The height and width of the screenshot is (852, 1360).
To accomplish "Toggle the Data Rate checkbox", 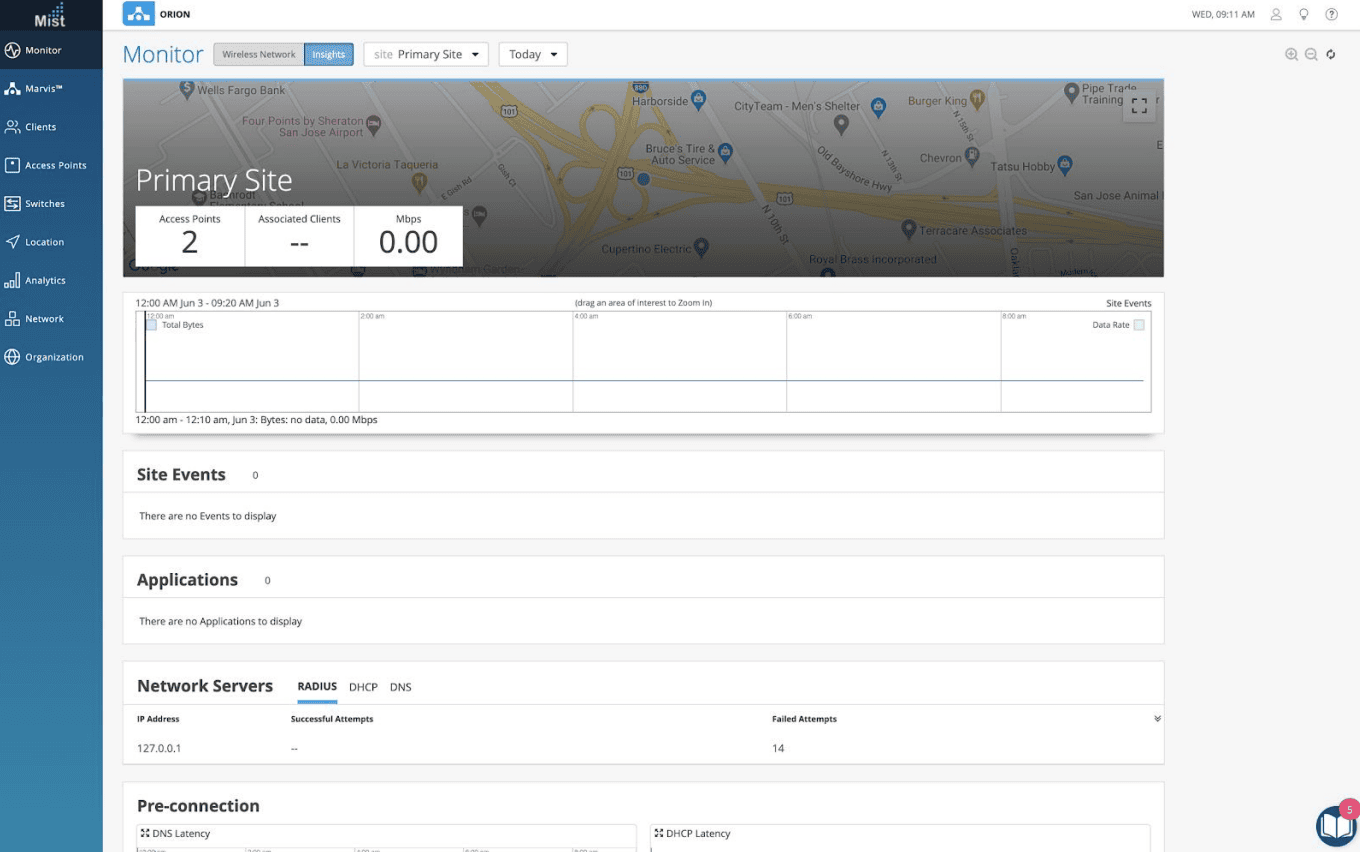I will [1139, 325].
